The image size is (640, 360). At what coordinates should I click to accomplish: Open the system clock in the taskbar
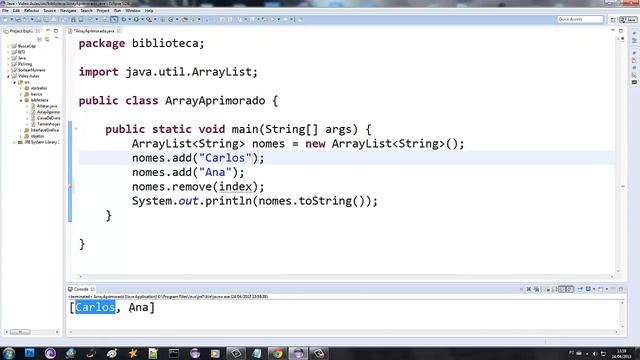621,353
